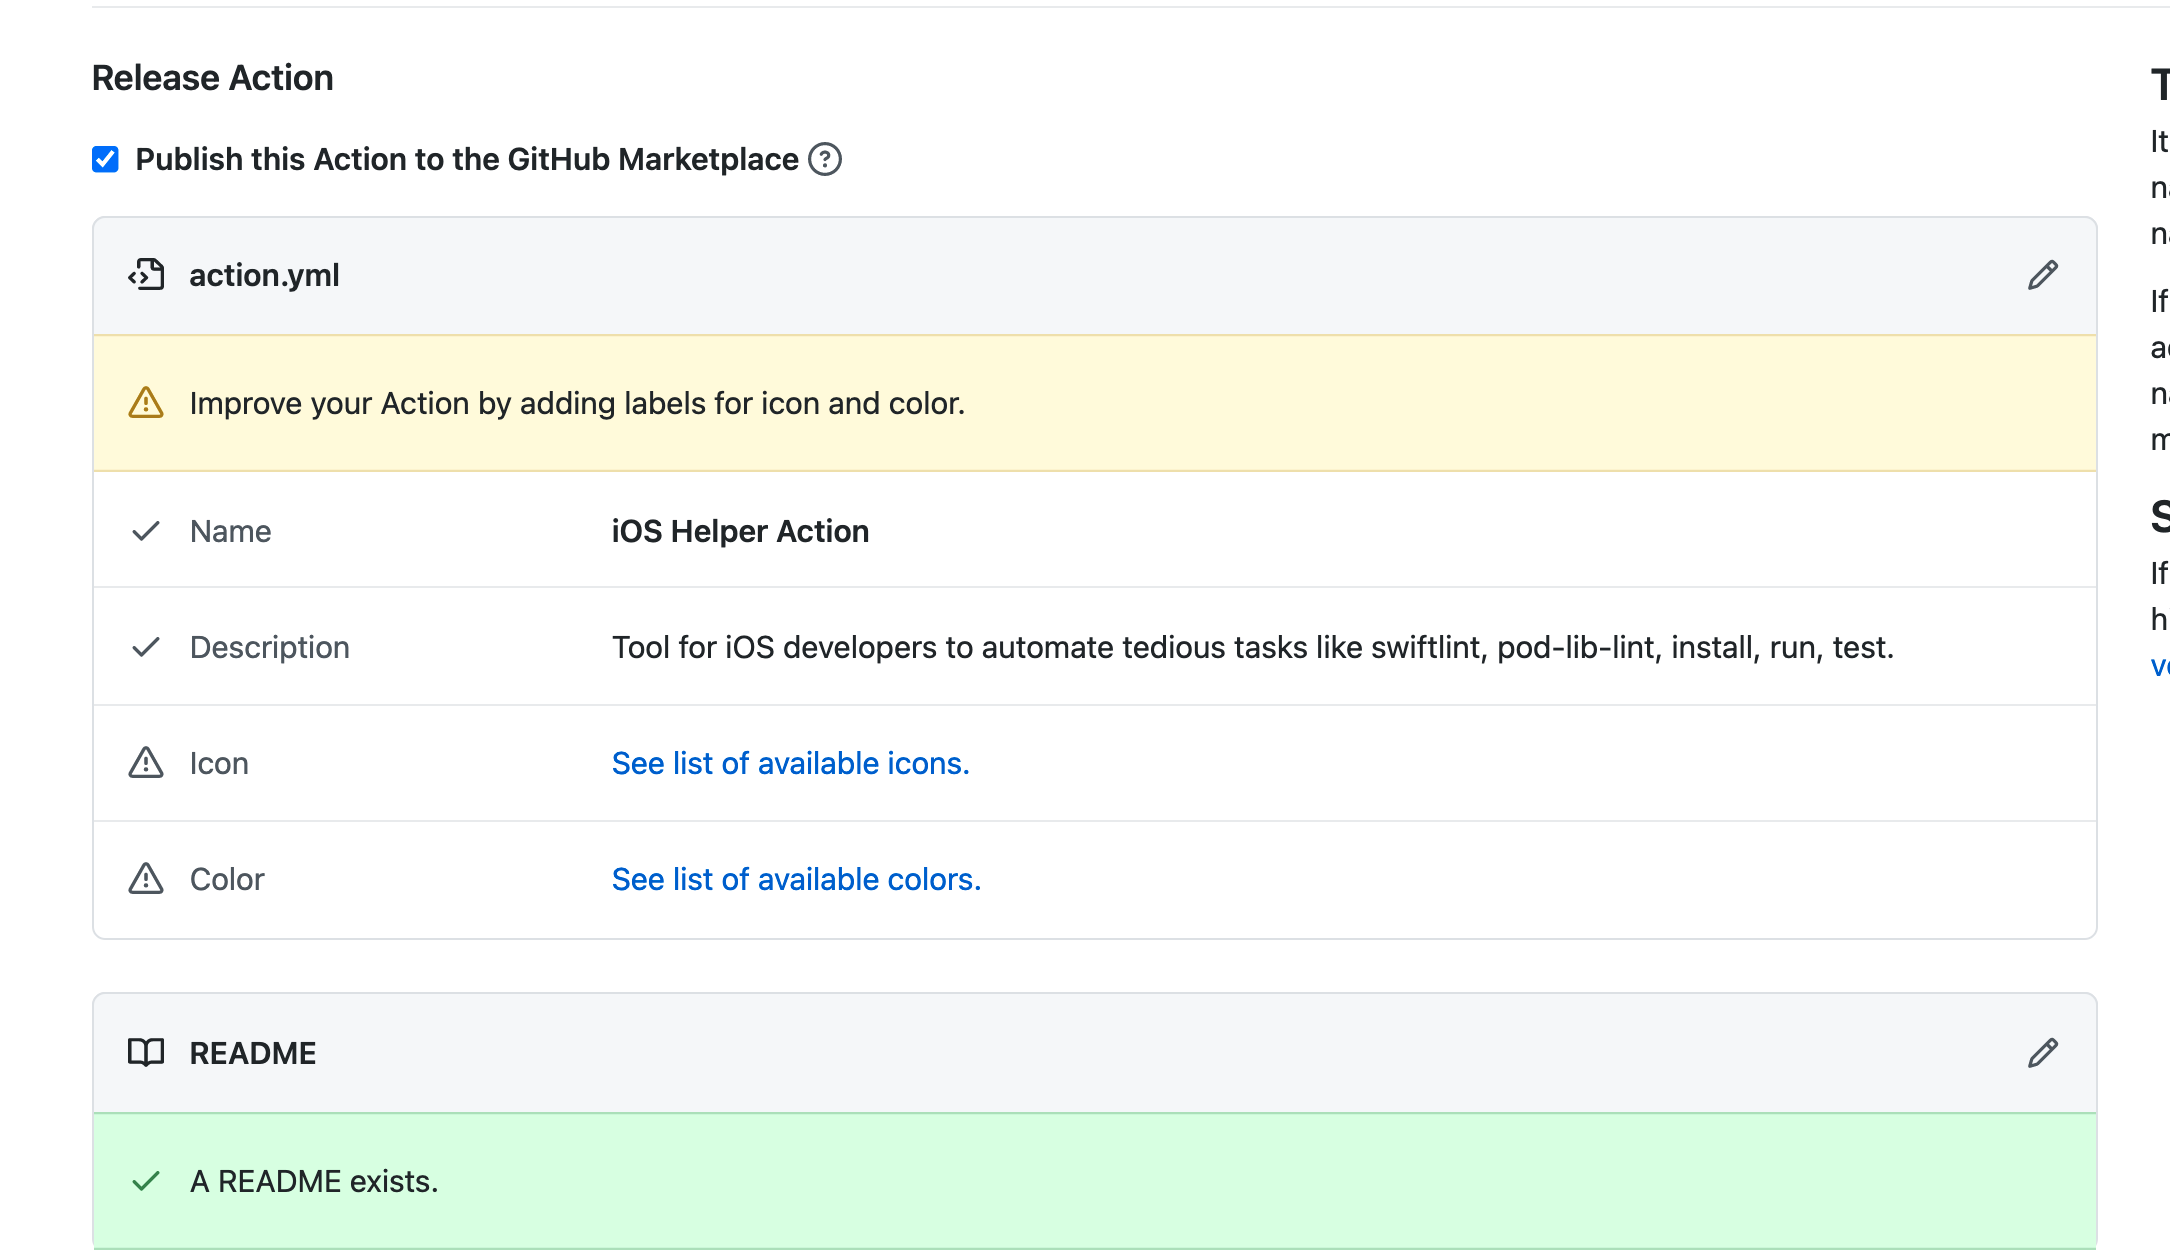The width and height of the screenshot is (2170, 1250).
Task: Click the green README exists checkmark
Action: point(146,1181)
